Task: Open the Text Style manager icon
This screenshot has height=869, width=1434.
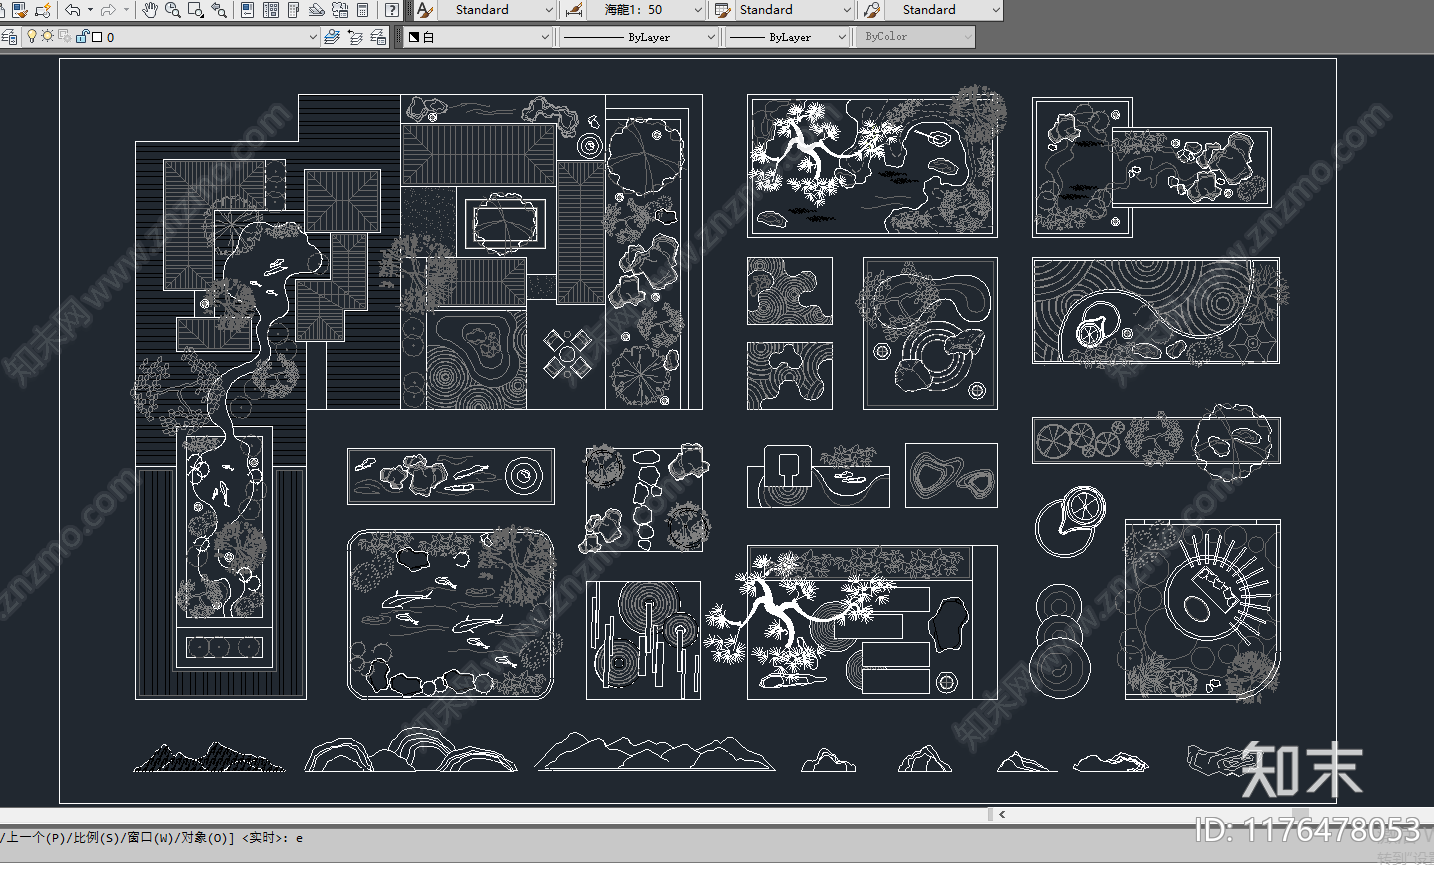Action: (425, 10)
